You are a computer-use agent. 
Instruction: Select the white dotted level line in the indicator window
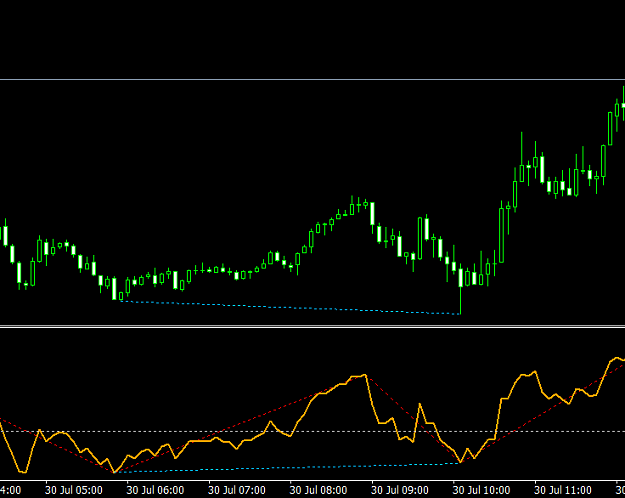click(312, 431)
